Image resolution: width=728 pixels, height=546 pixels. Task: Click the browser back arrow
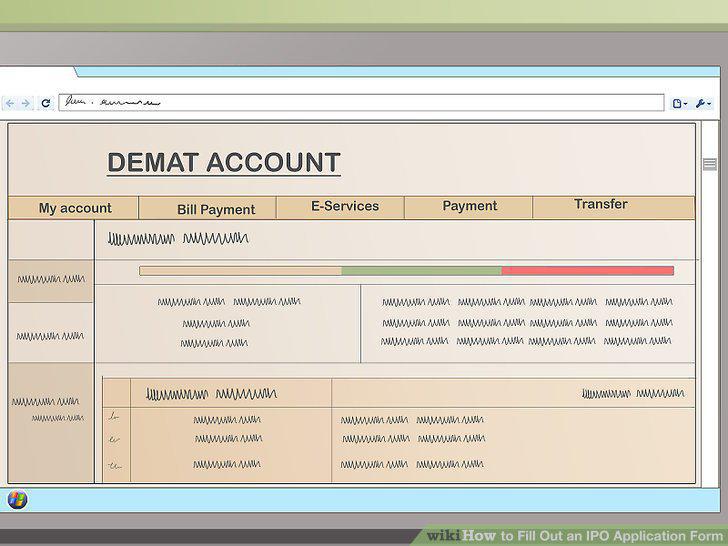(x=10, y=103)
